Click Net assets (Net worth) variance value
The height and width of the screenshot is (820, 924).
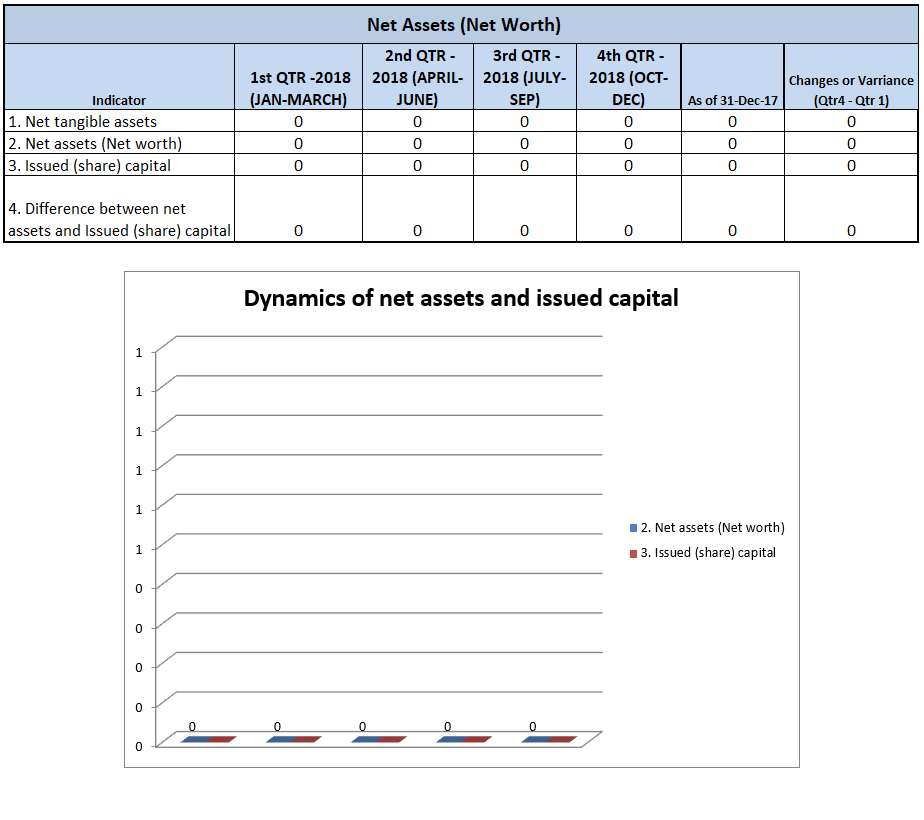pos(852,144)
